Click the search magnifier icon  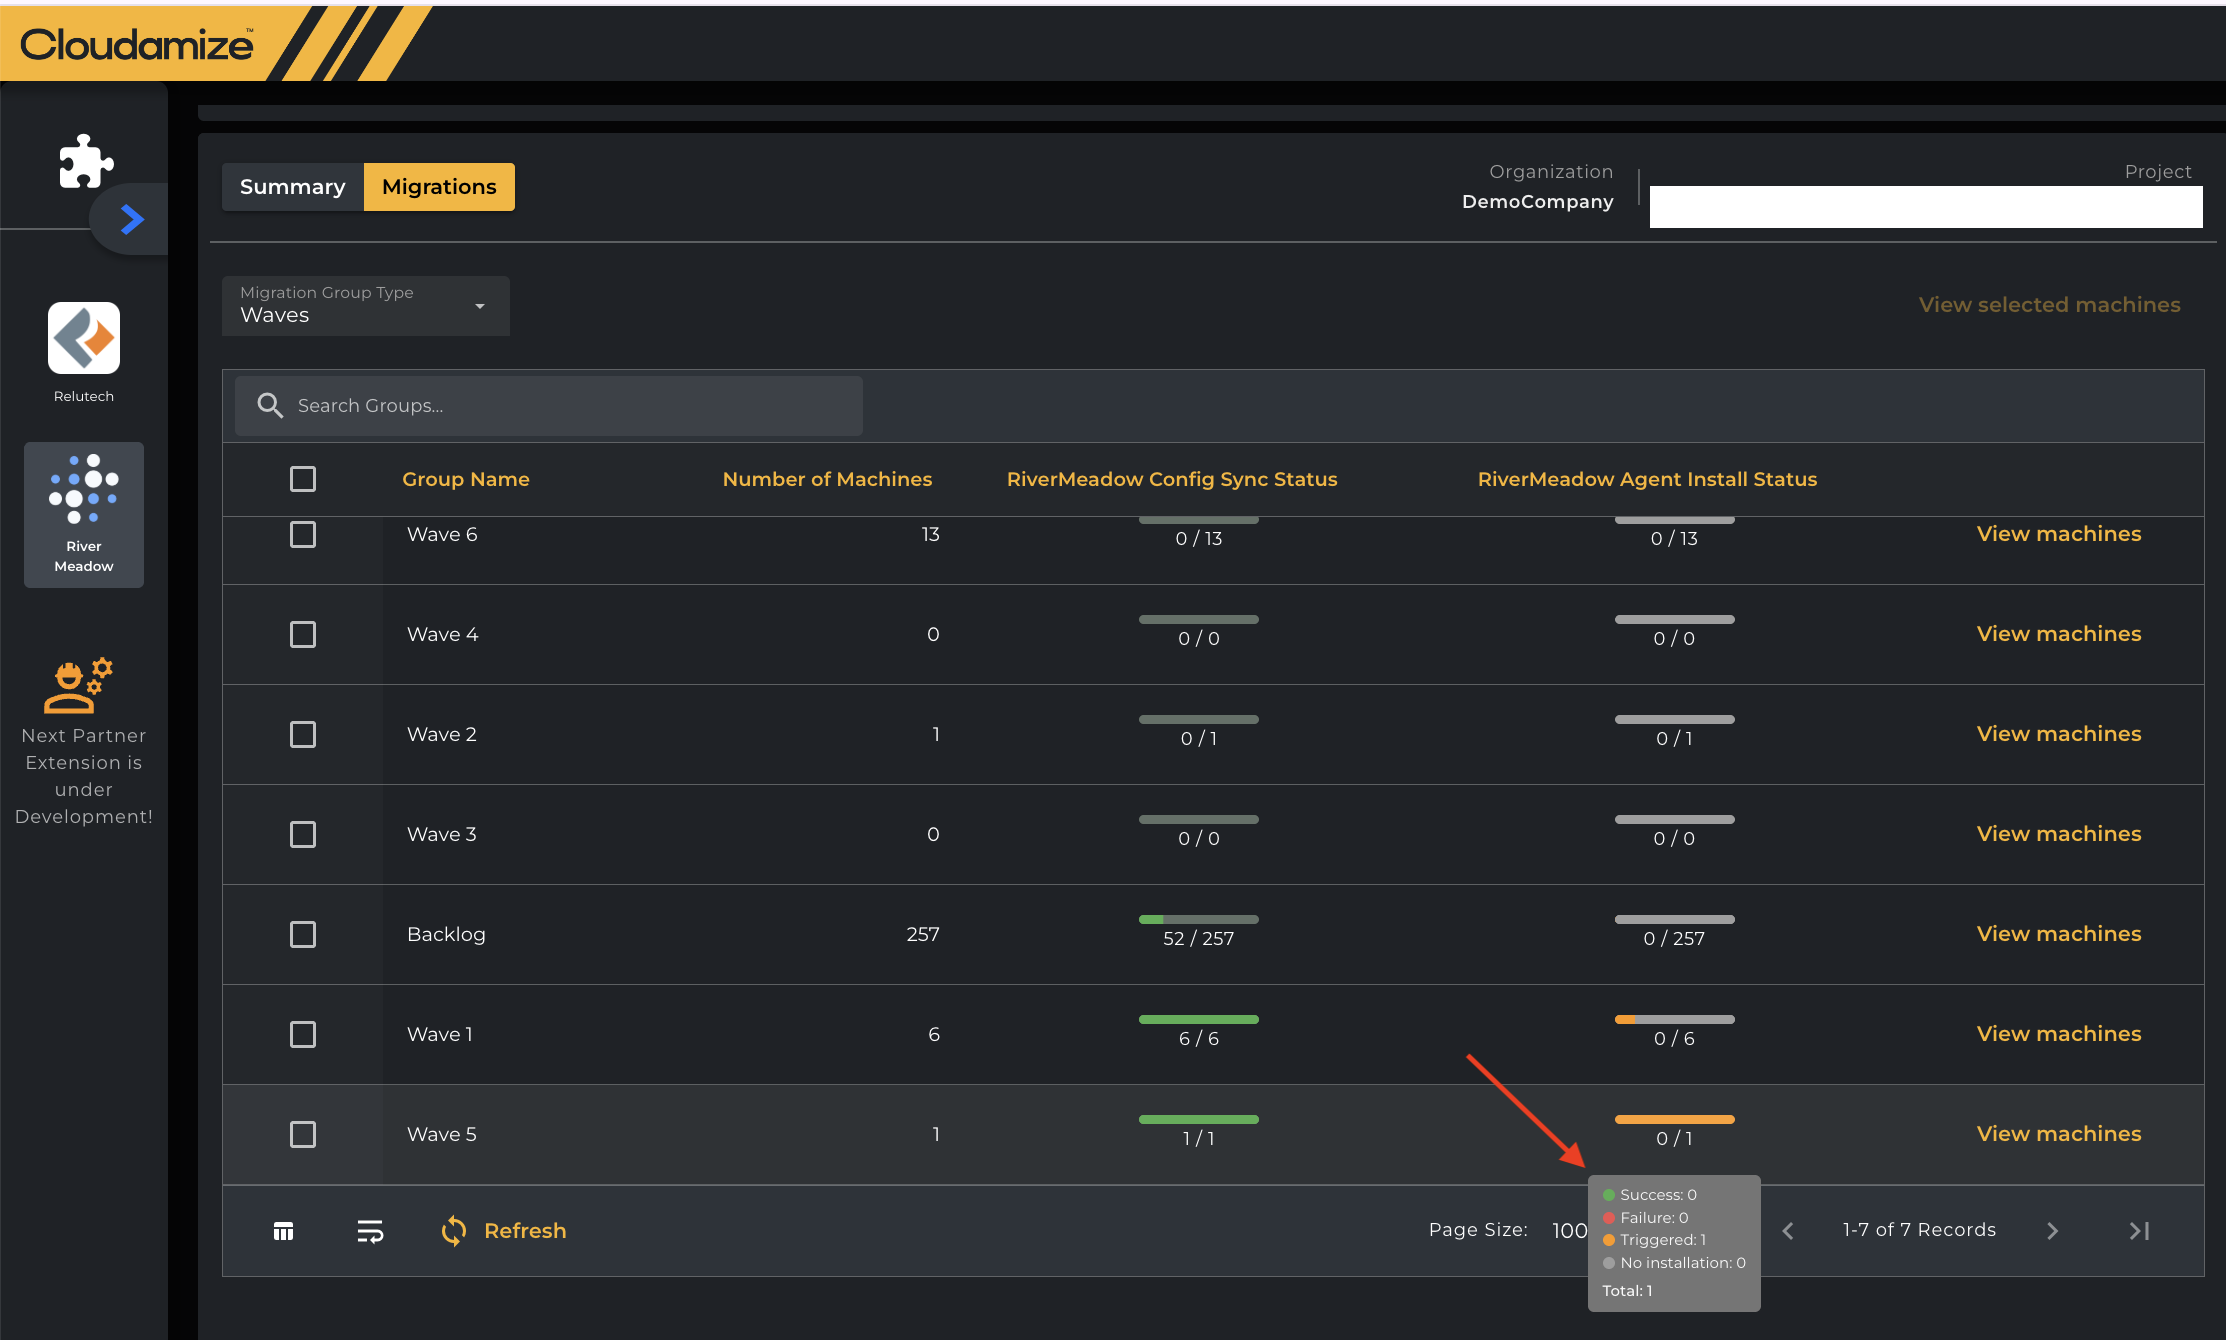point(270,405)
